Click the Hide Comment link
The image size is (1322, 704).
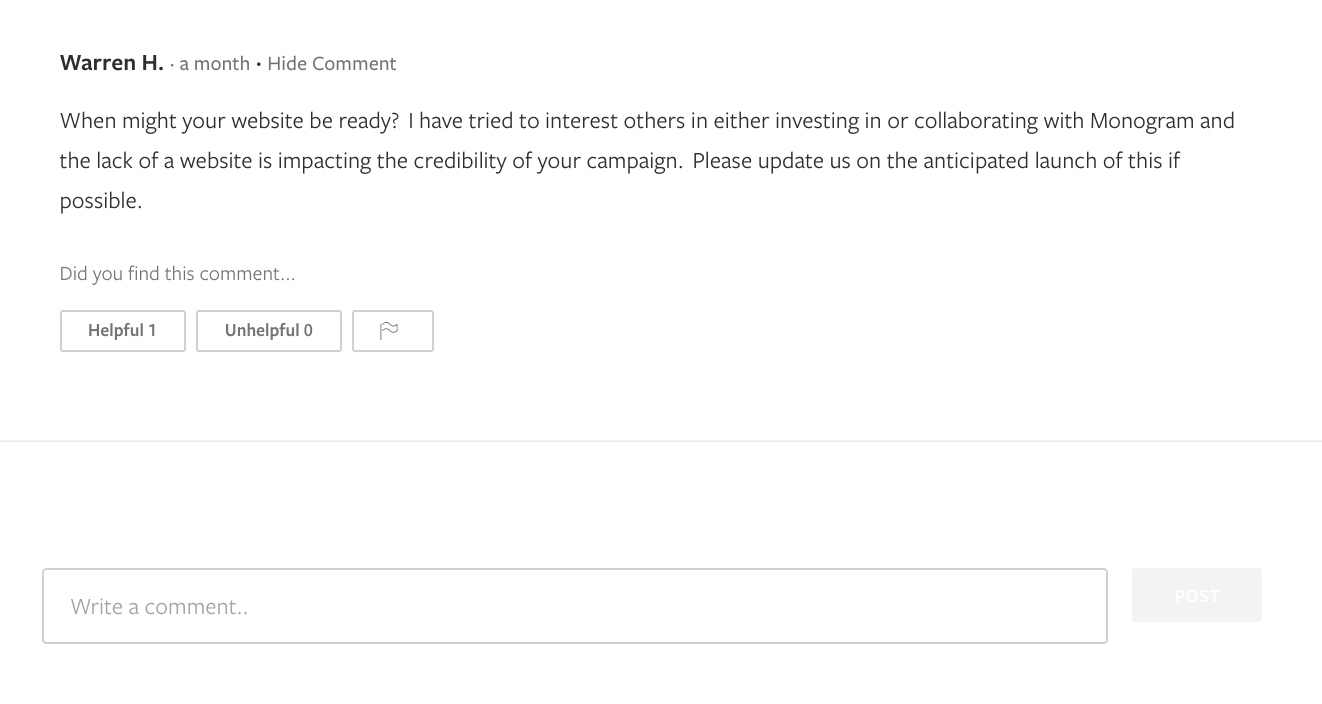(331, 64)
